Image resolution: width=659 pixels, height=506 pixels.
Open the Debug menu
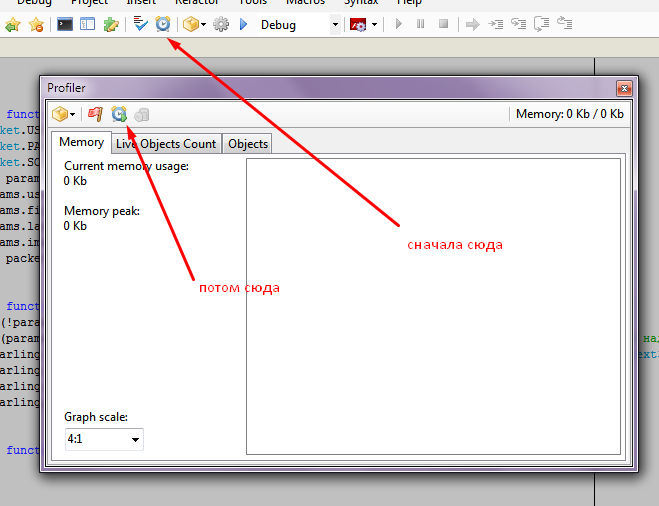34,2
